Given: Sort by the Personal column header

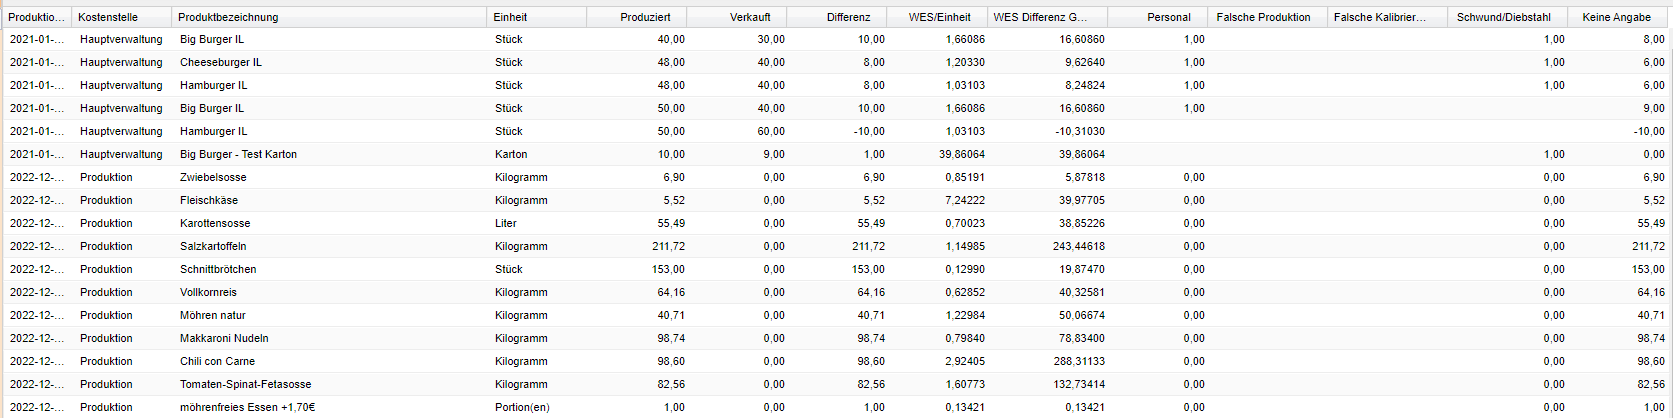Looking at the screenshot, I should [x=1169, y=17].
